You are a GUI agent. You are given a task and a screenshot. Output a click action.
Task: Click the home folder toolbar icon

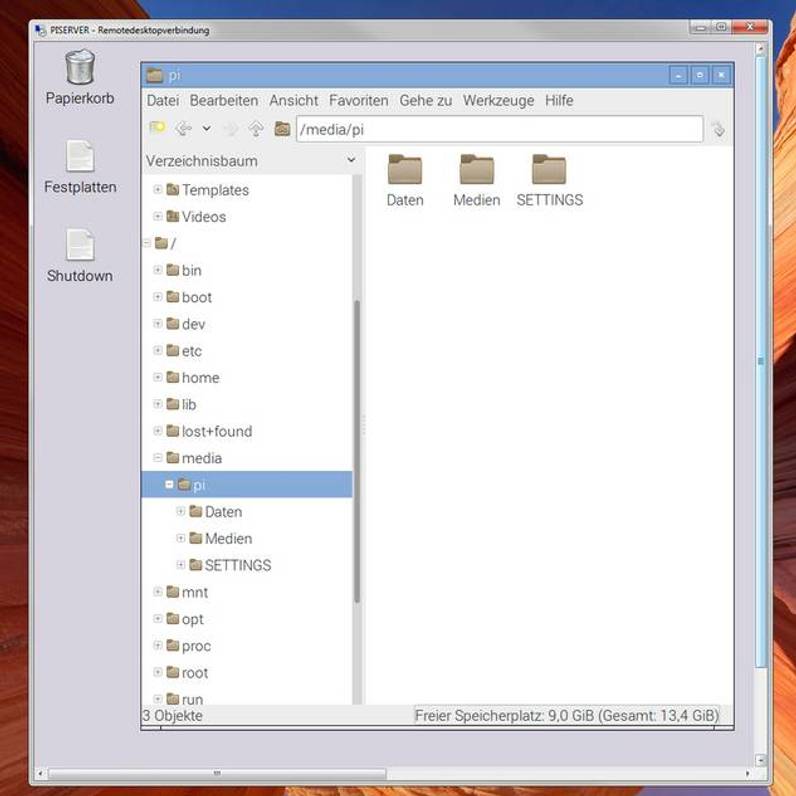coord(282,128)
